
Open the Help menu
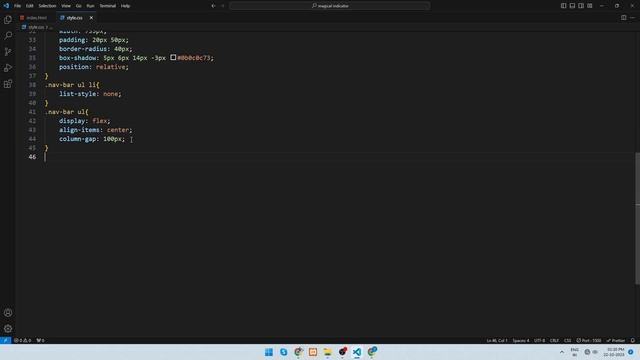click(x=125, y=6)
